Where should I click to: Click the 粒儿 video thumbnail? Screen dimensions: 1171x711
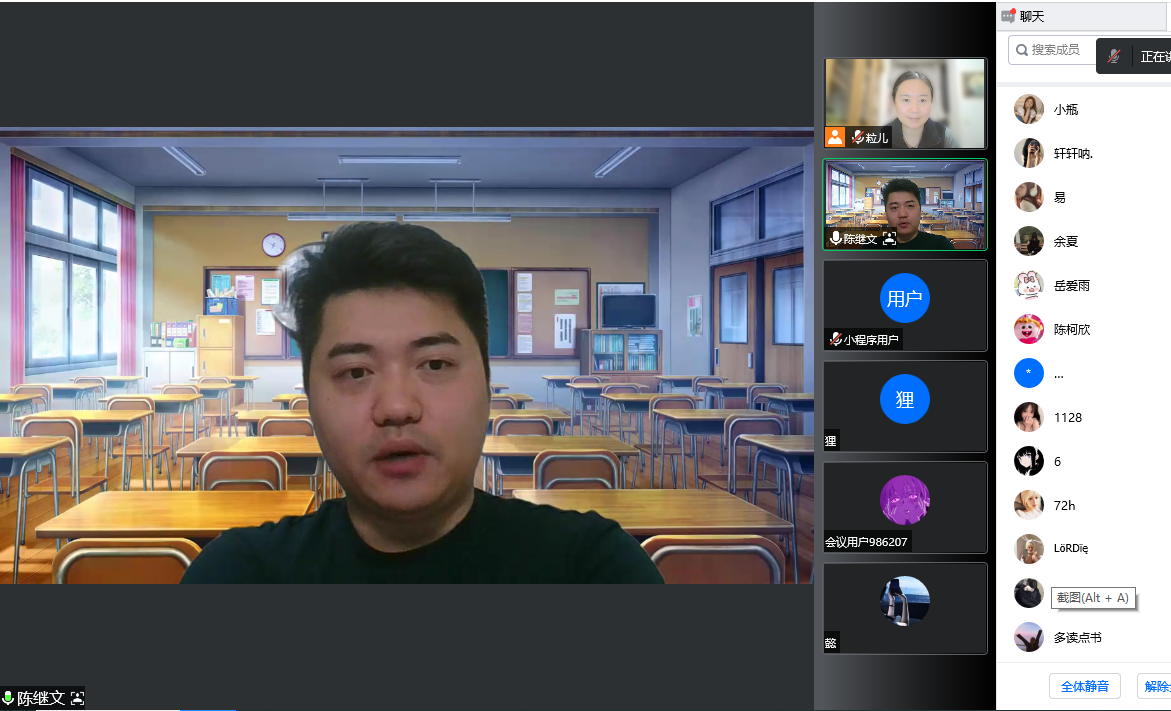[x=904, y=100]
